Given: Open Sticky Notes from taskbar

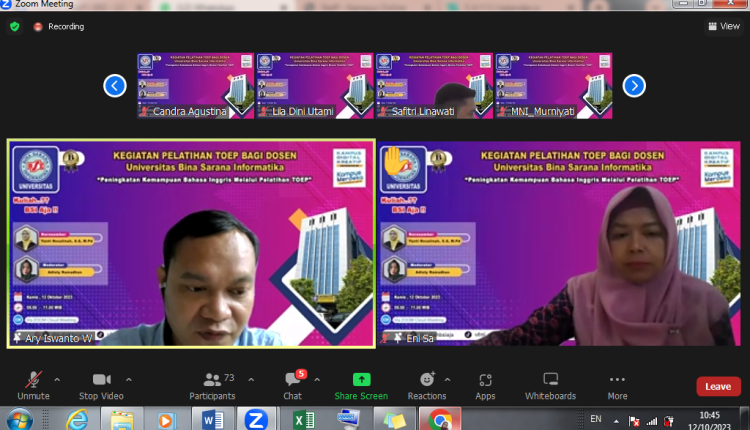Looking at the screenshot, I should [x=394, y=420].
